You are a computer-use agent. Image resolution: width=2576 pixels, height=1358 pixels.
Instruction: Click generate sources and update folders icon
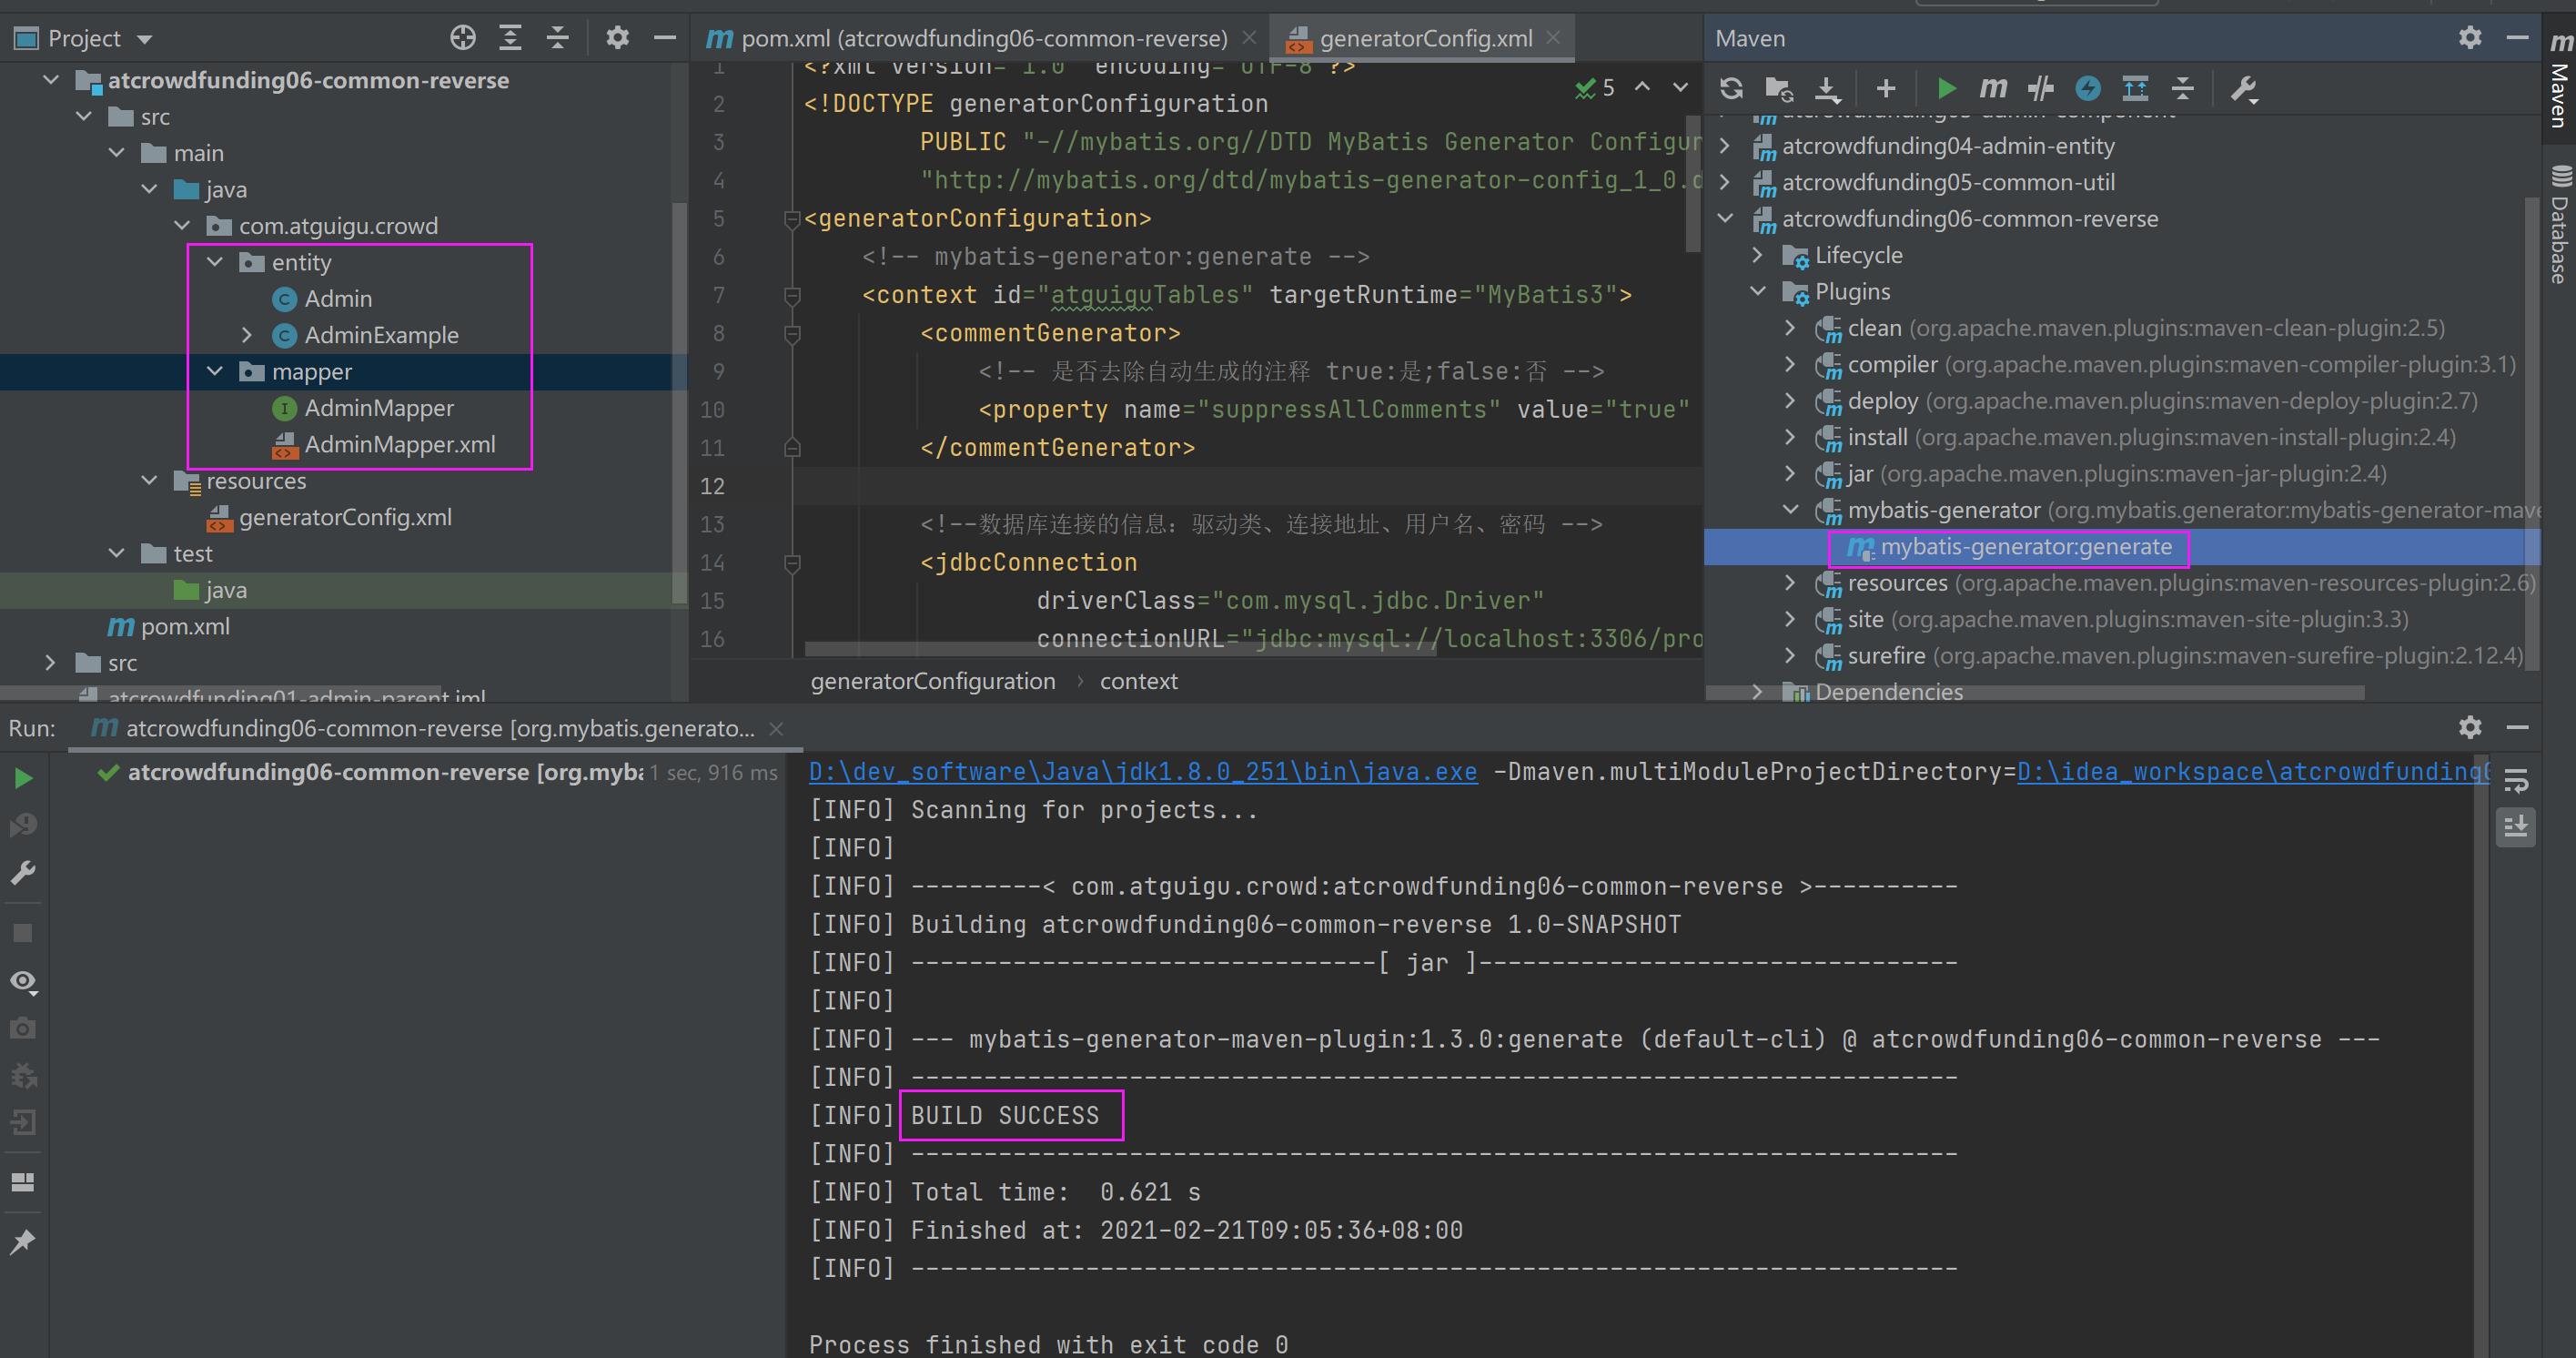(1778, 89)
